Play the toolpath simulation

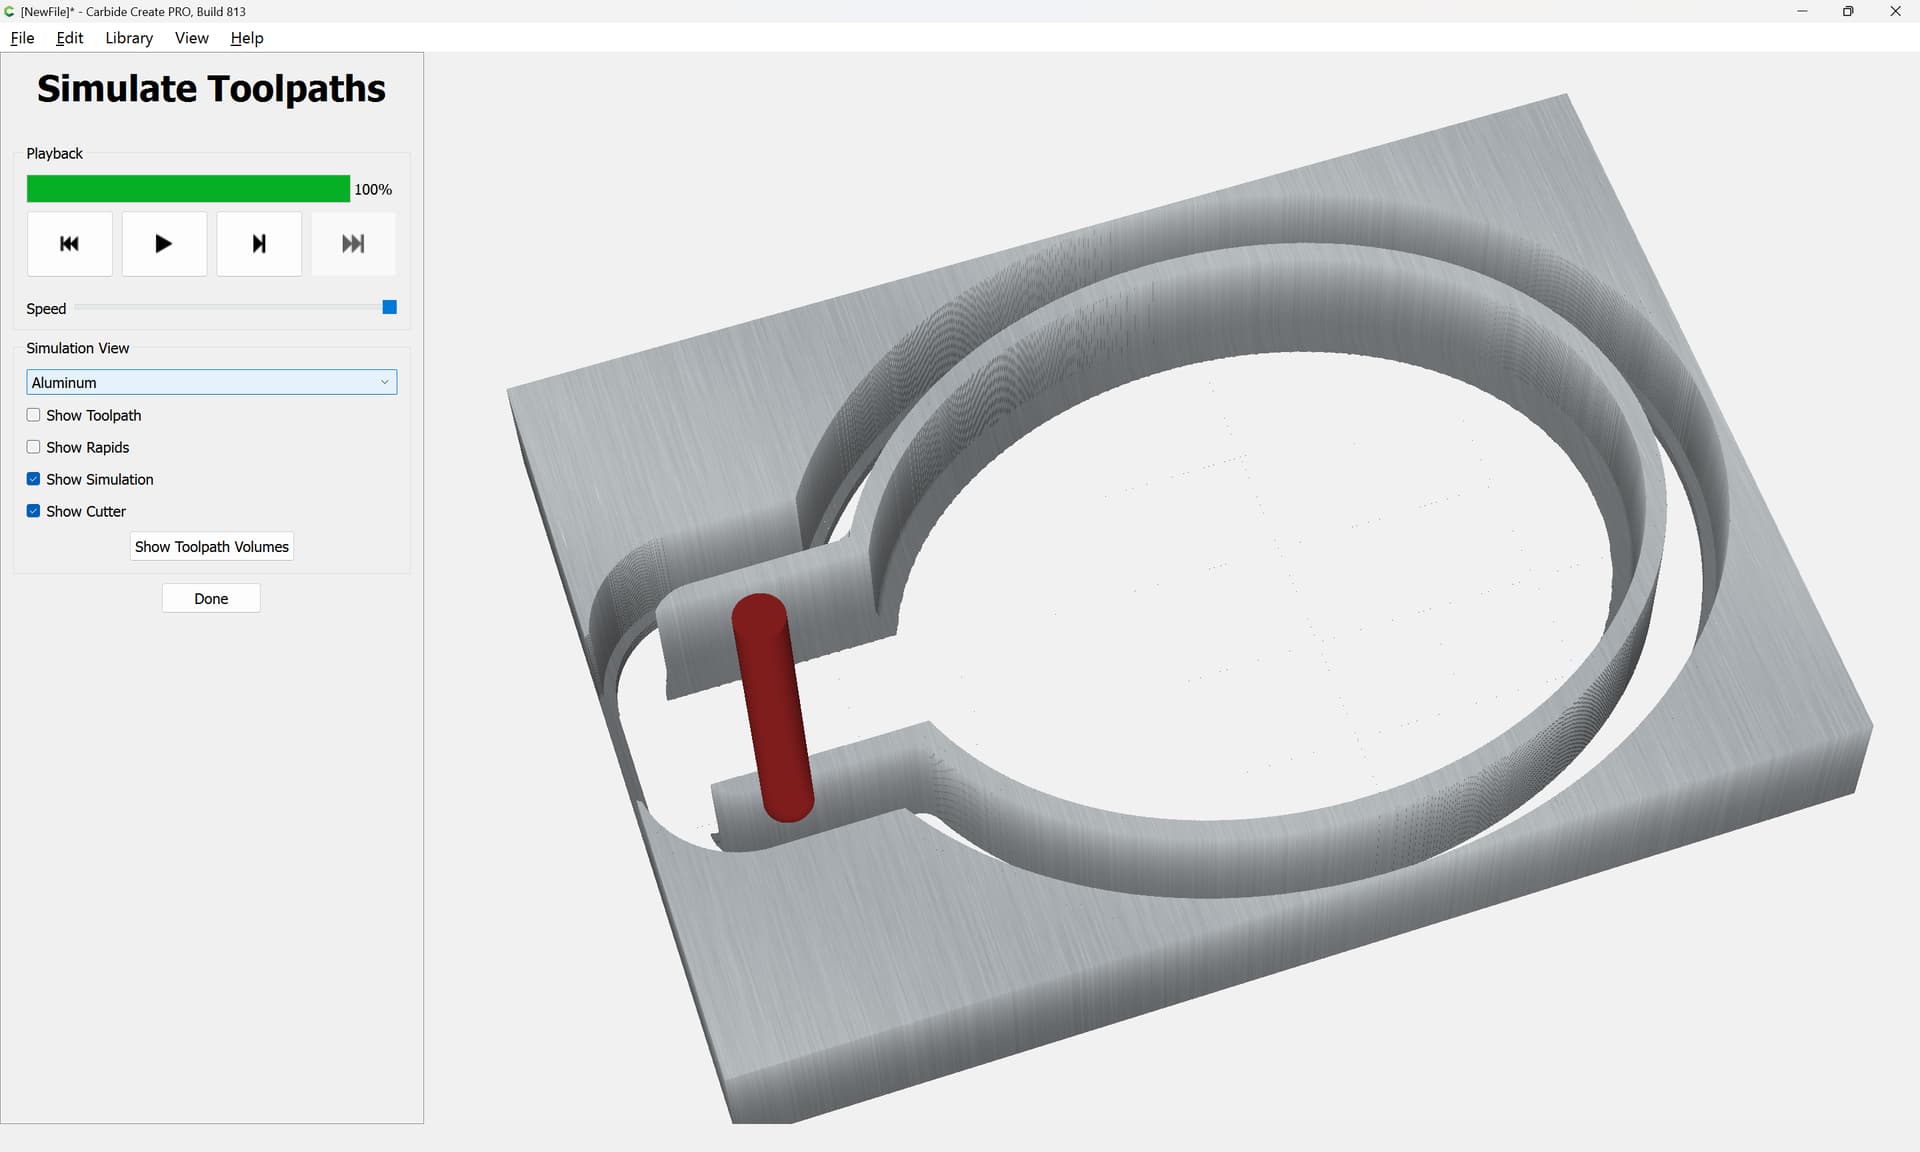(x=164, y=243)
